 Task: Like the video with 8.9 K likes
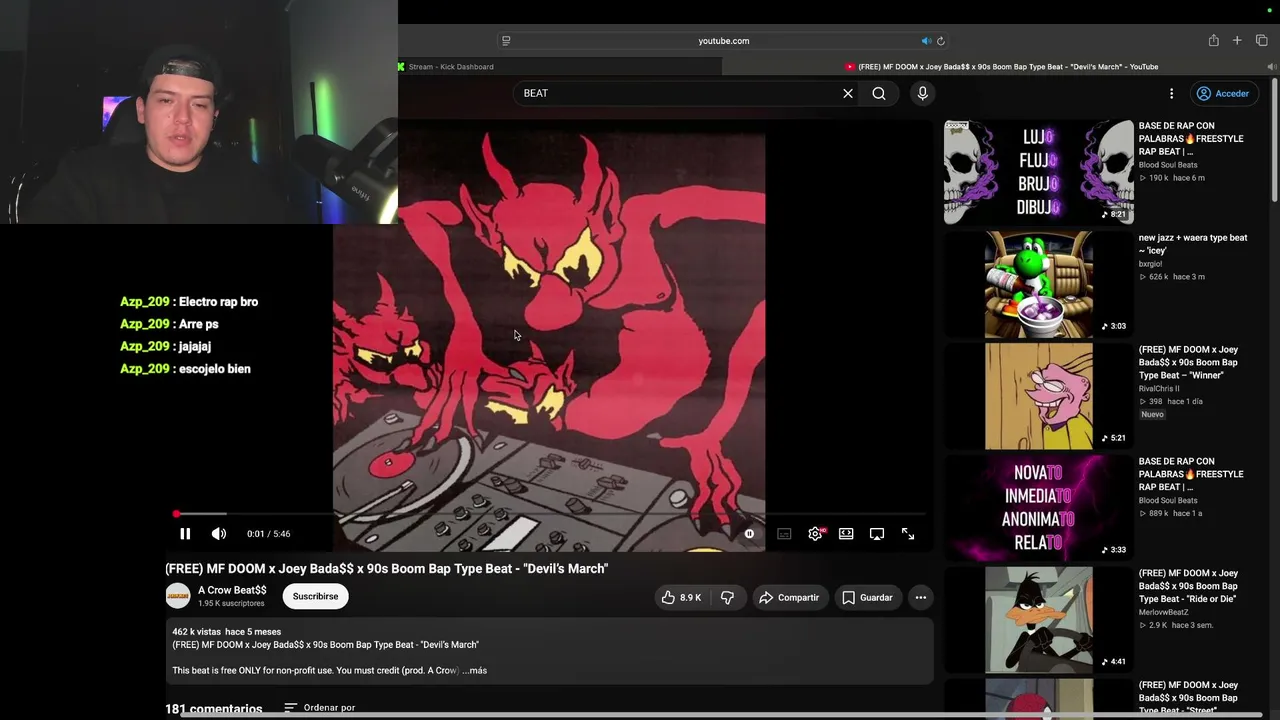(x=681, y=597)
